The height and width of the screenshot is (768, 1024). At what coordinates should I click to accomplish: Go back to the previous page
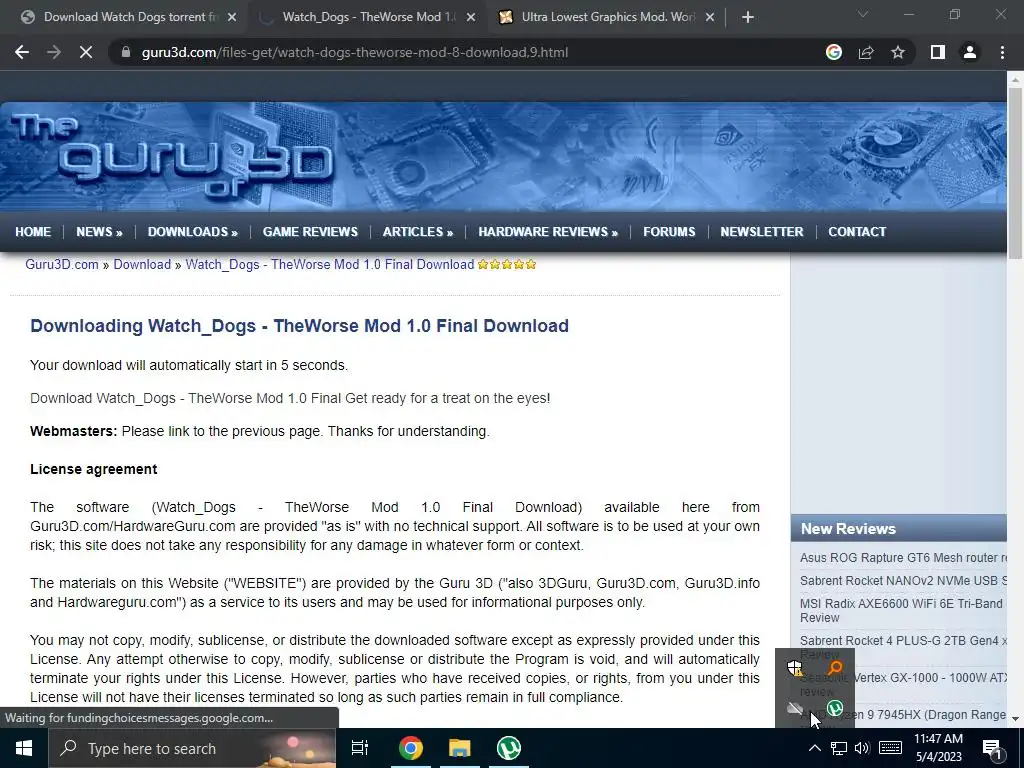point(22,52)
